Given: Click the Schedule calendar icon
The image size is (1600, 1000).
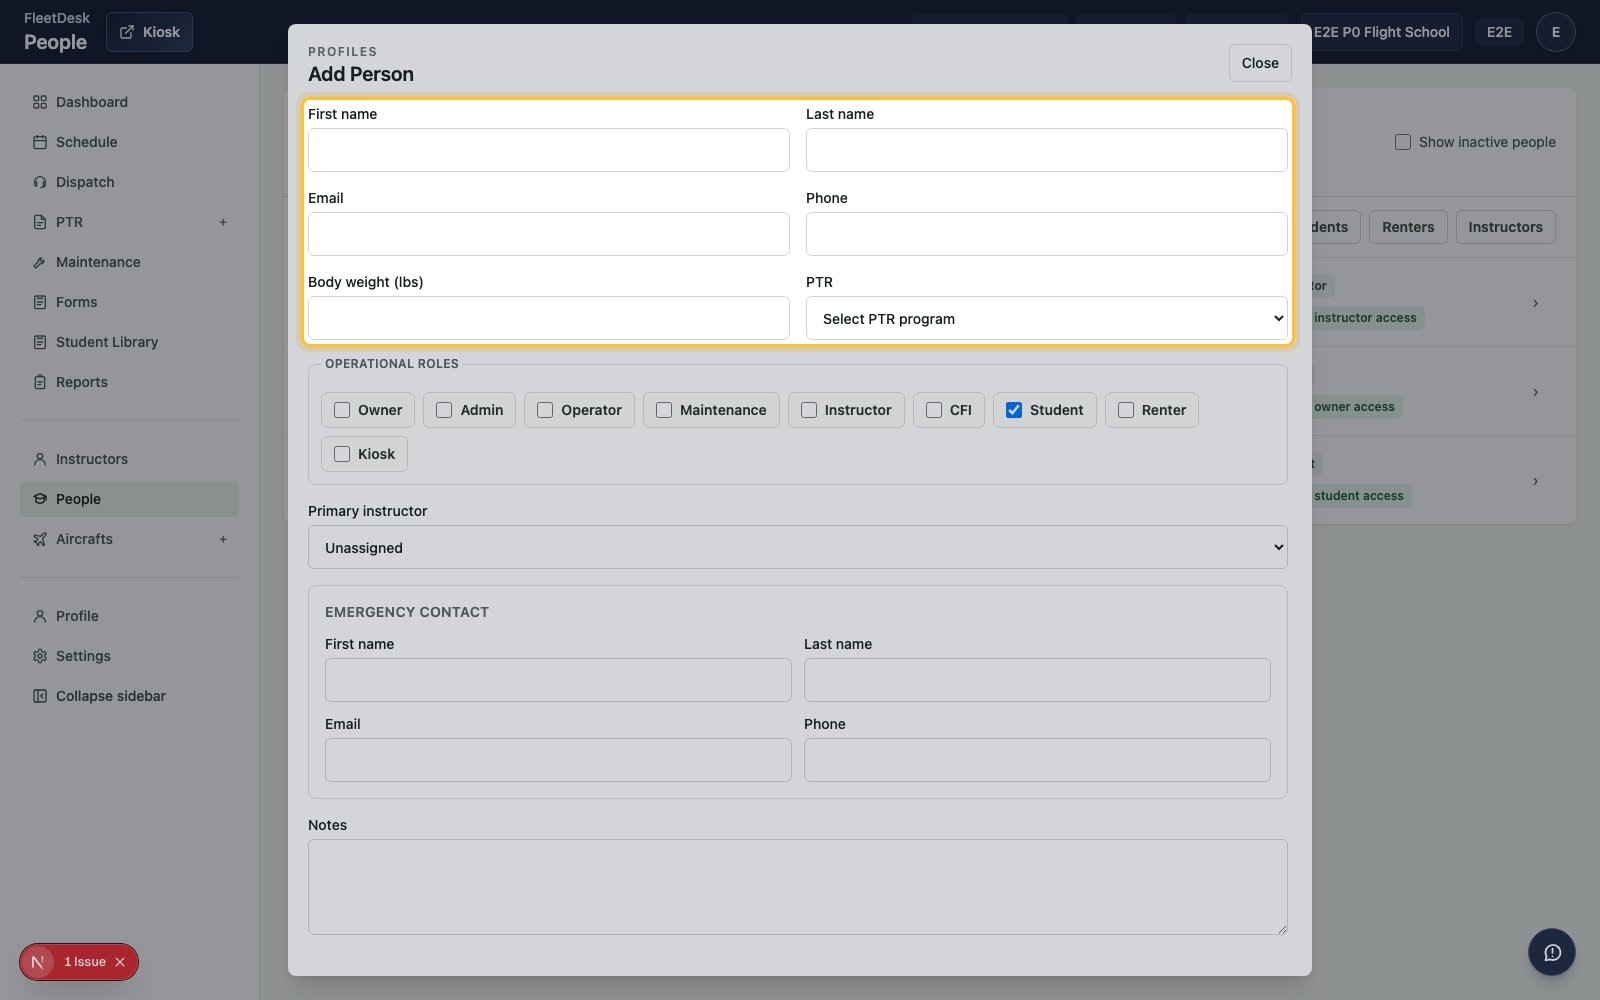Looking at the screenshot, I should point(40,142).
